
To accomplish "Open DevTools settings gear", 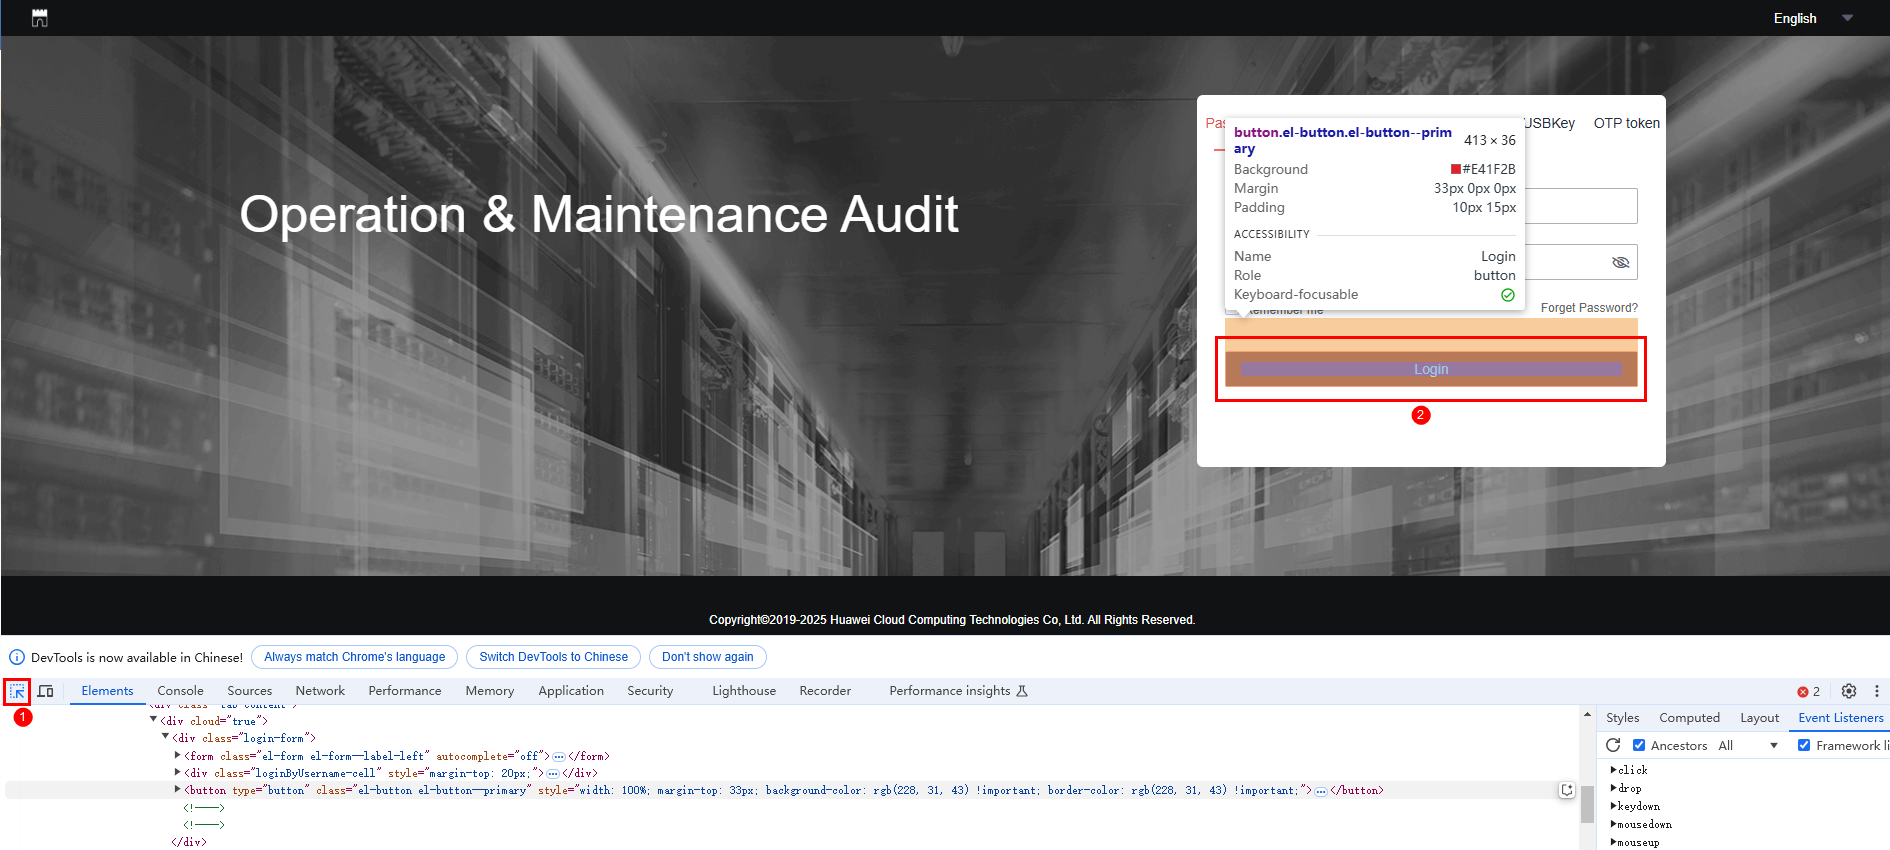I will tap(1849, 691).
